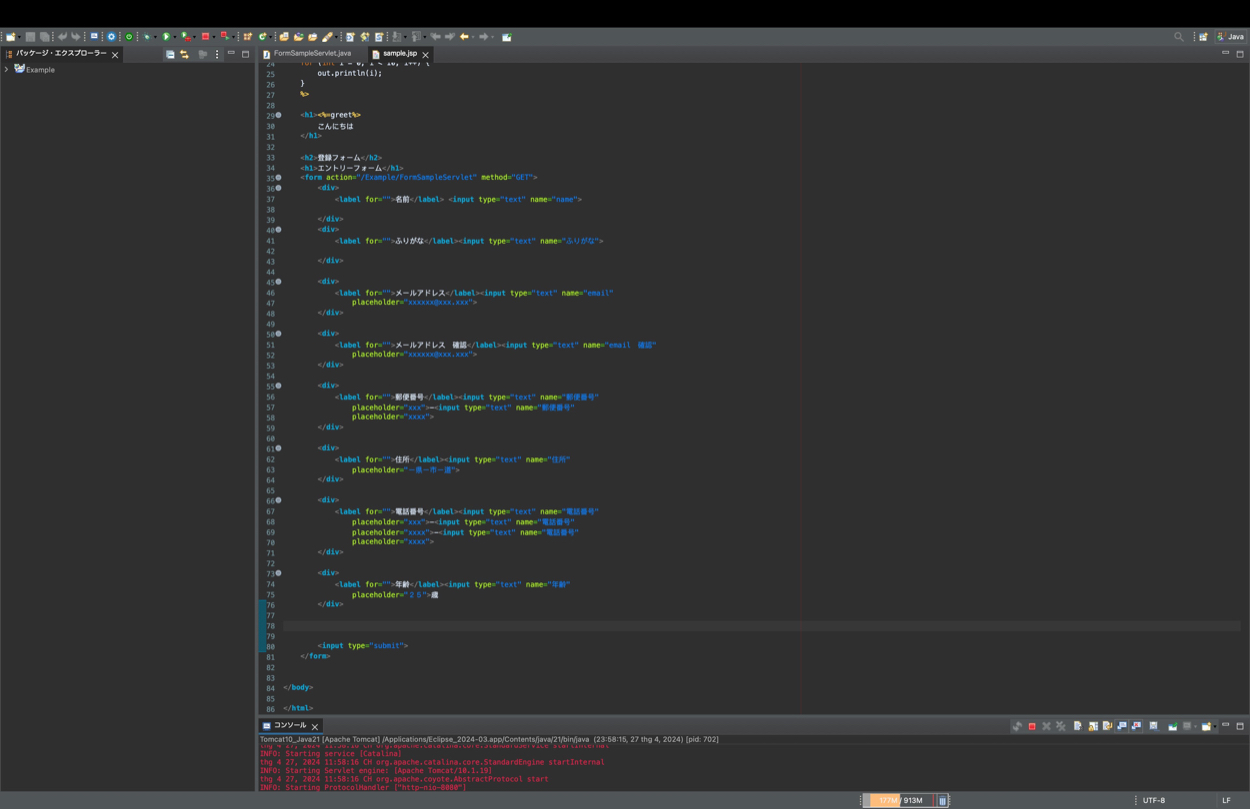Toggle Link with Editor in Package Explorer
Screen dimensions: 1250x809
click(185, 54)
